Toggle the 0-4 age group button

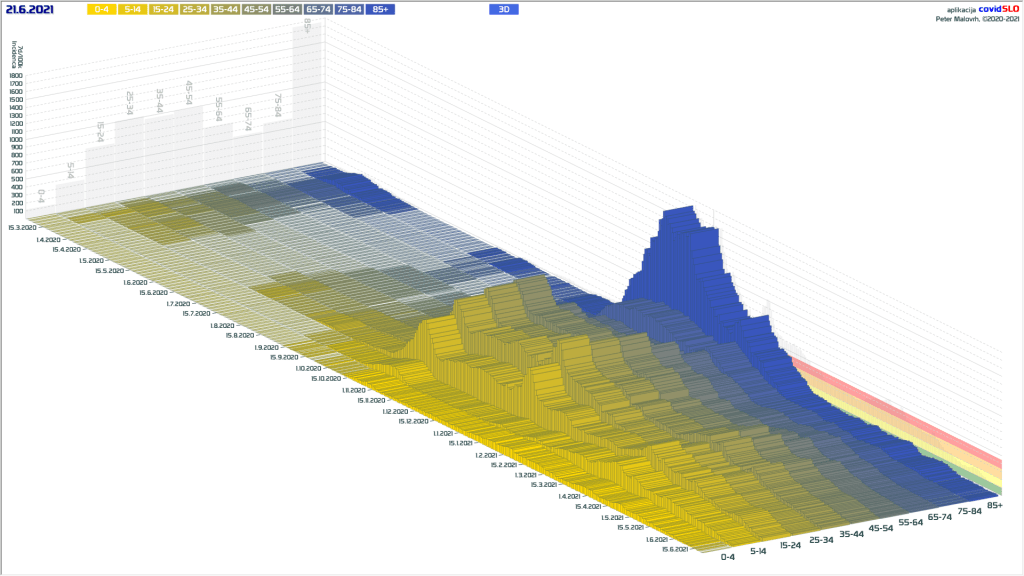click(x=100, y=9)
